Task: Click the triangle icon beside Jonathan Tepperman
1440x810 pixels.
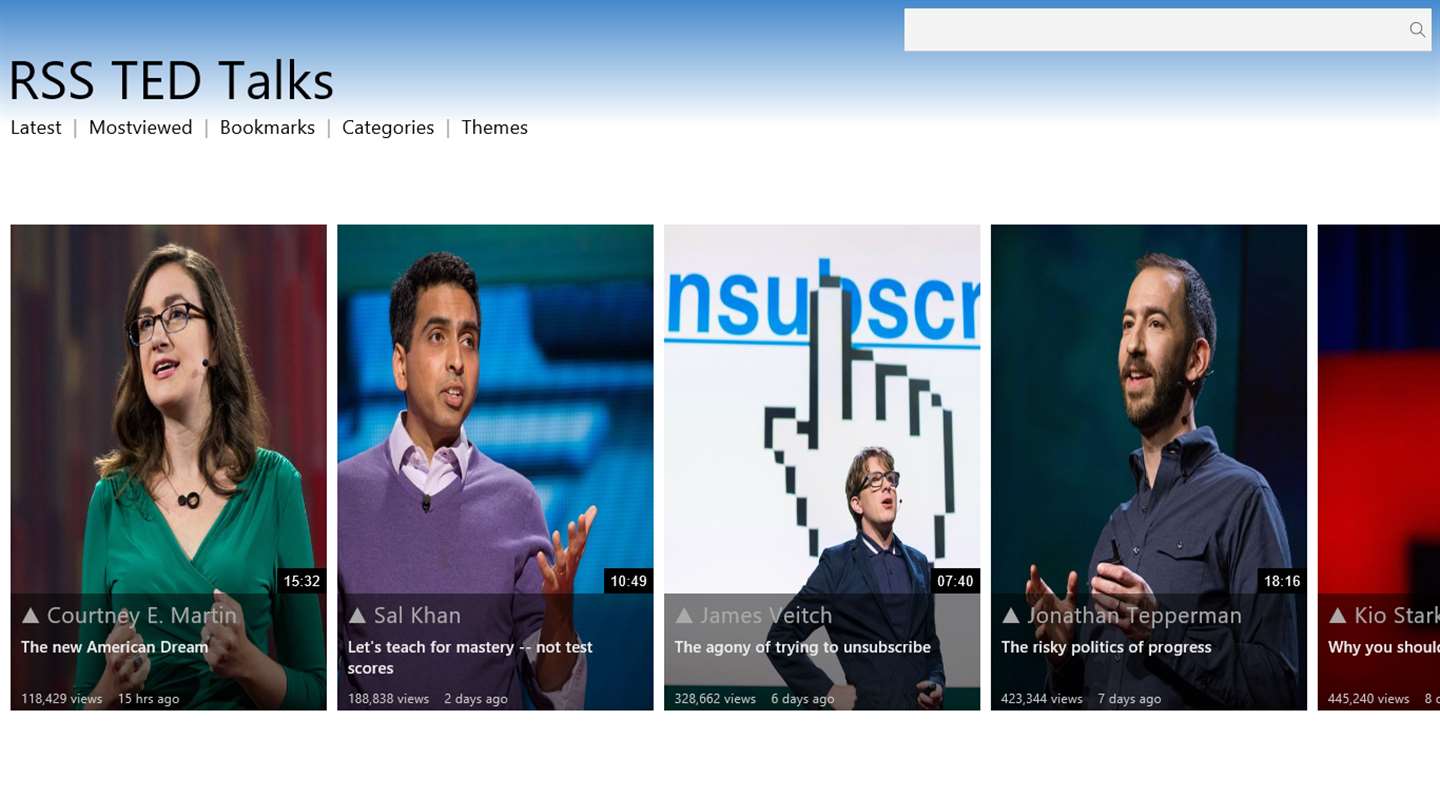Action: tap(1011, 615)
